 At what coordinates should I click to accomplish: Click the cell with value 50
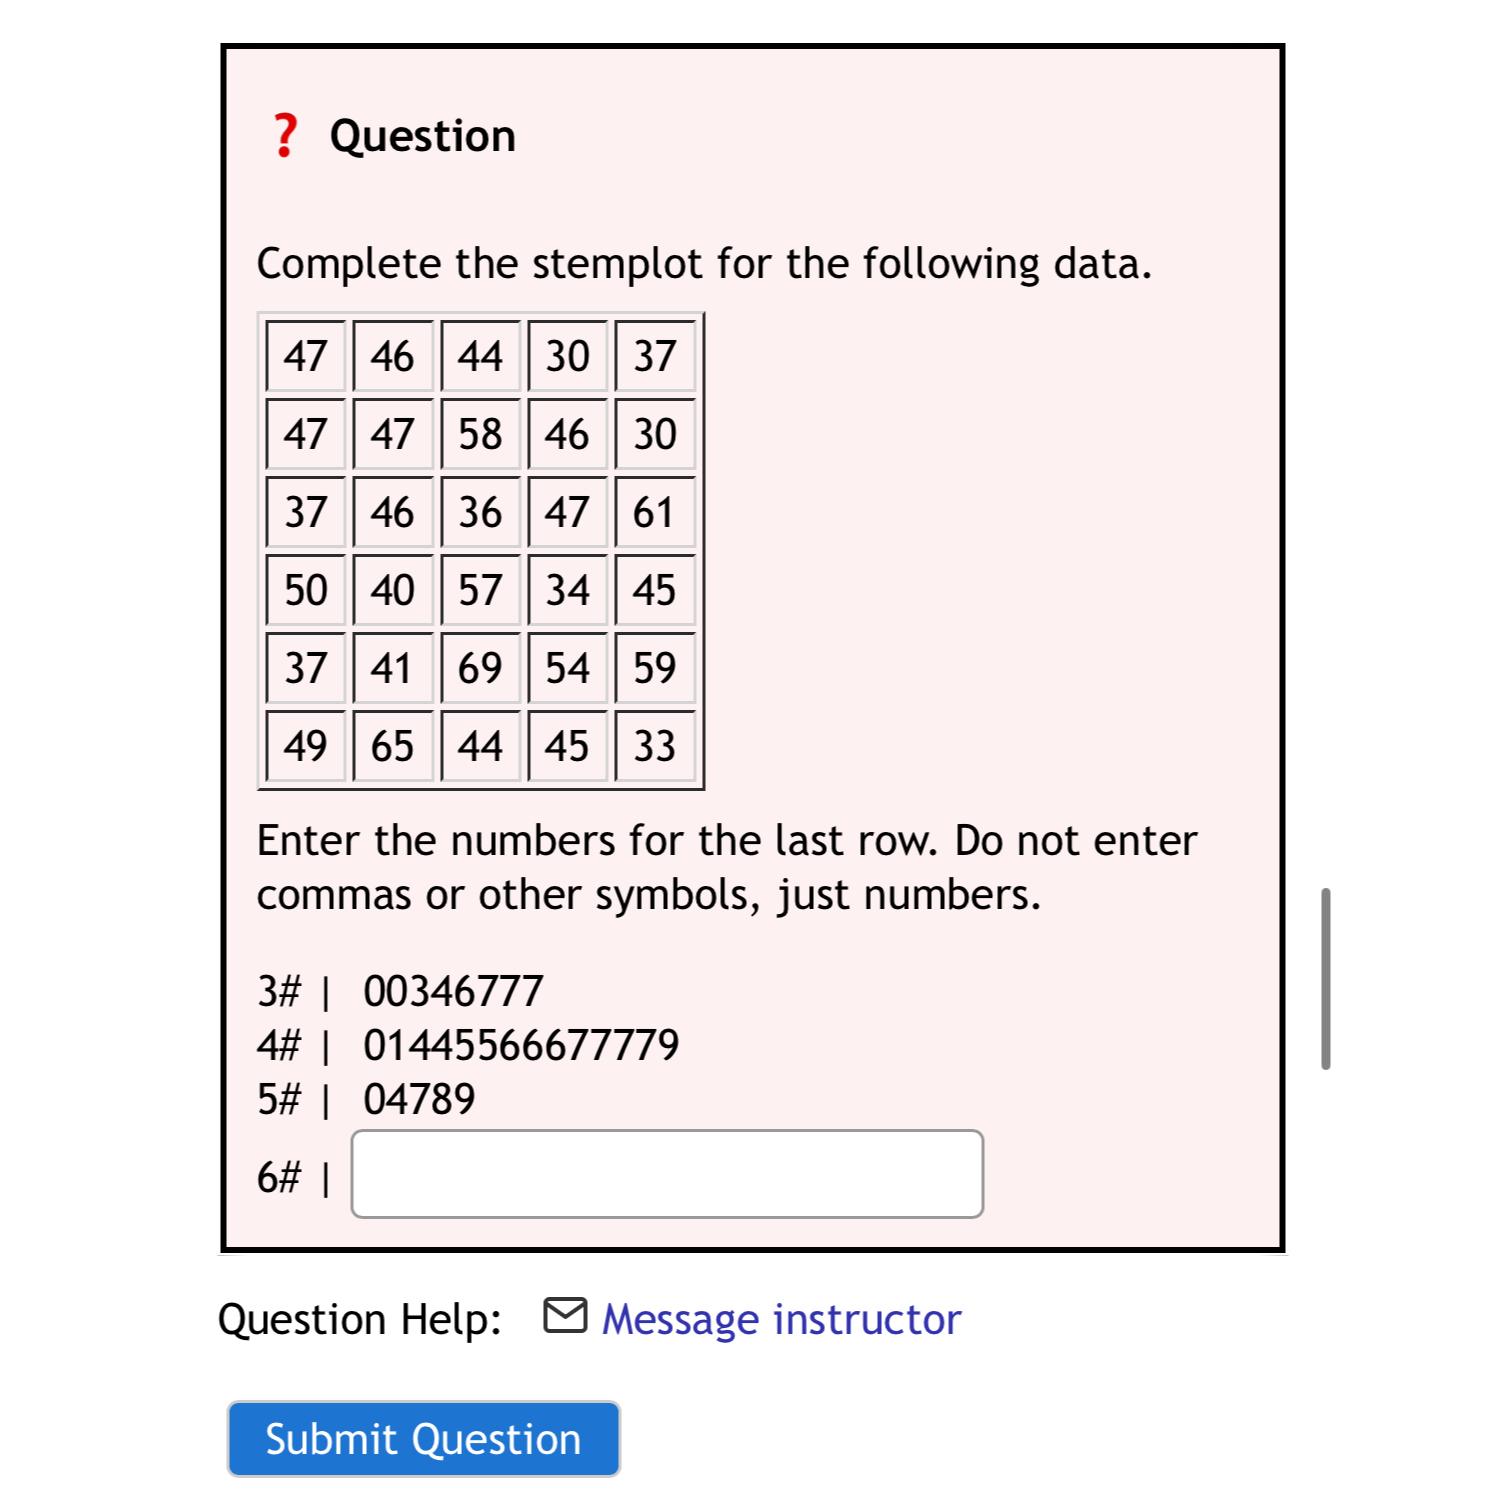coord(306,590)
